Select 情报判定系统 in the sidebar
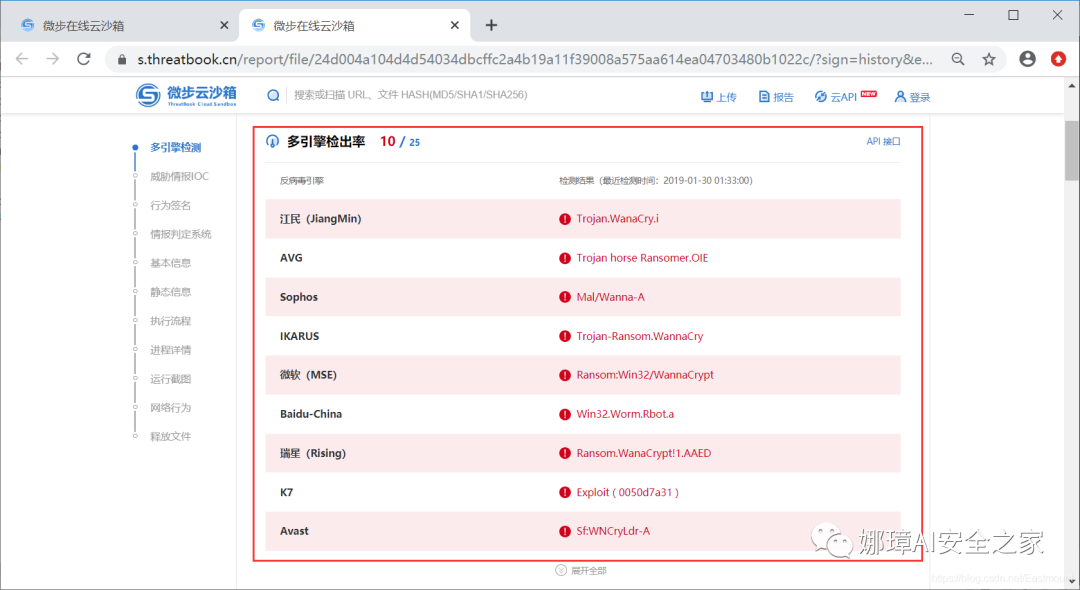Screen dimensions: 1080x590 click(180, 234)
